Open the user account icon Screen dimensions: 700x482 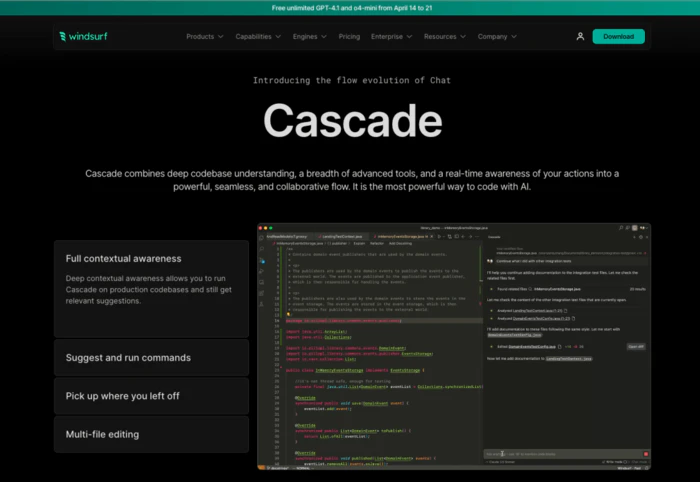tap(580, 37)
